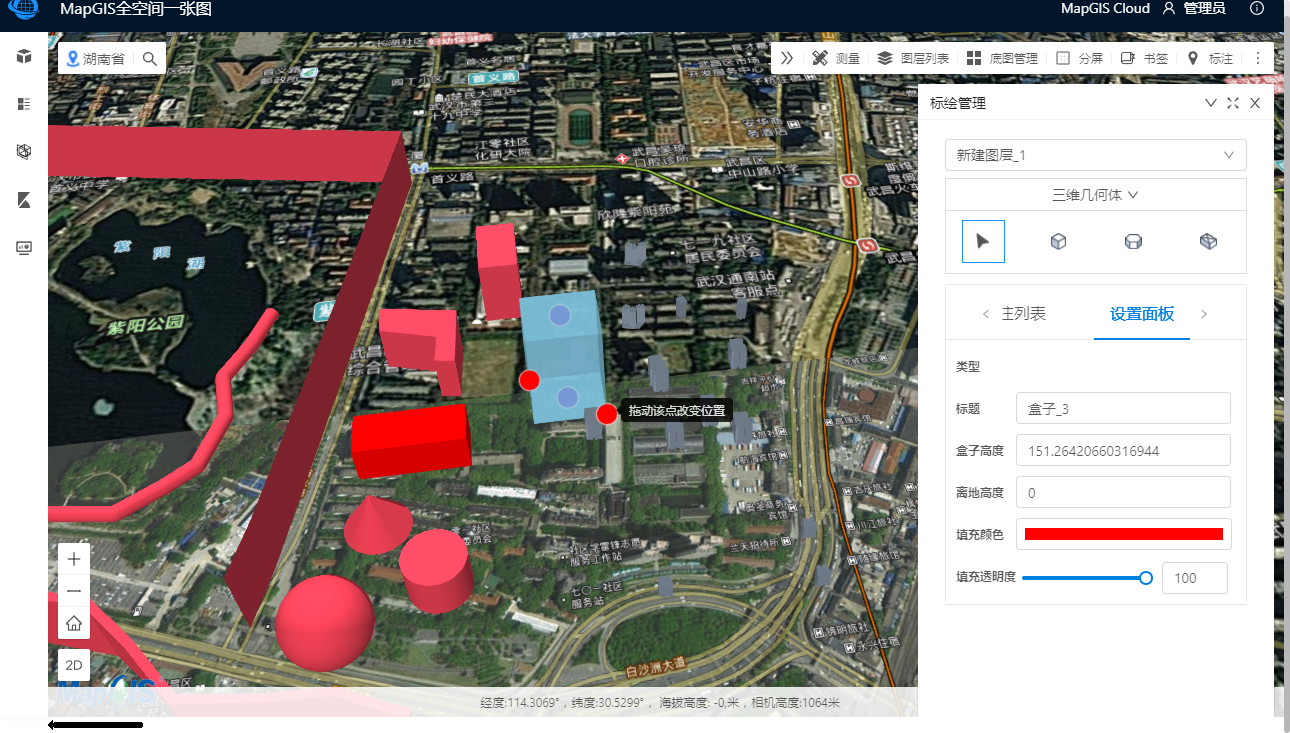Click the 填充透明度 slider handle
The image size is (1290, 733).
coord(1146,578)
